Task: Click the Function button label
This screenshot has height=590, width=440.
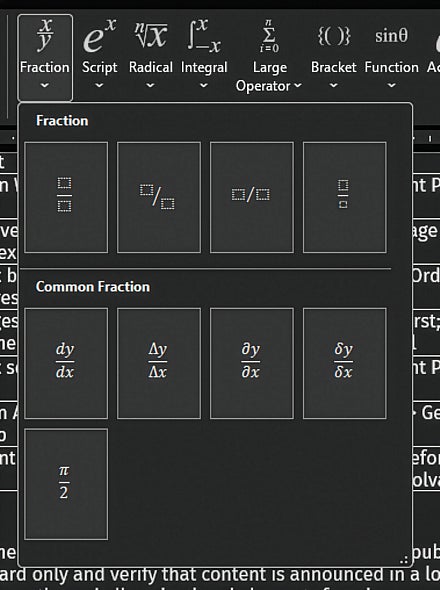Action: tap(391, 67)
